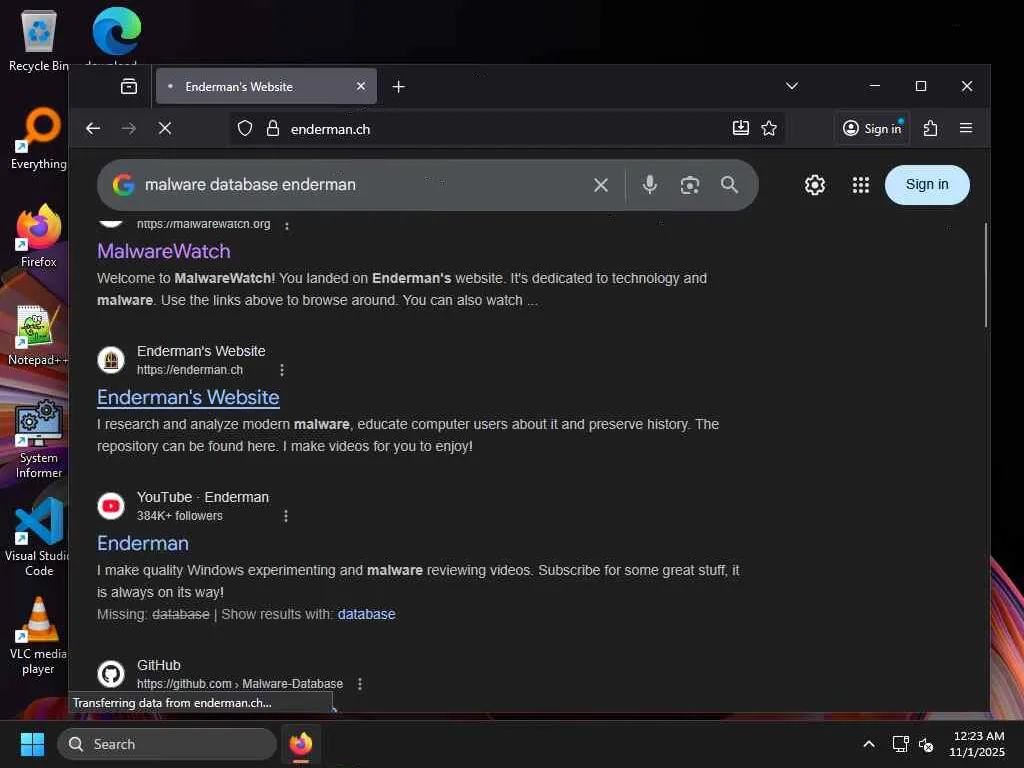Open the Enderman YouTube result
Viewport: 1024px width, 768px height.
pos(143,543)
